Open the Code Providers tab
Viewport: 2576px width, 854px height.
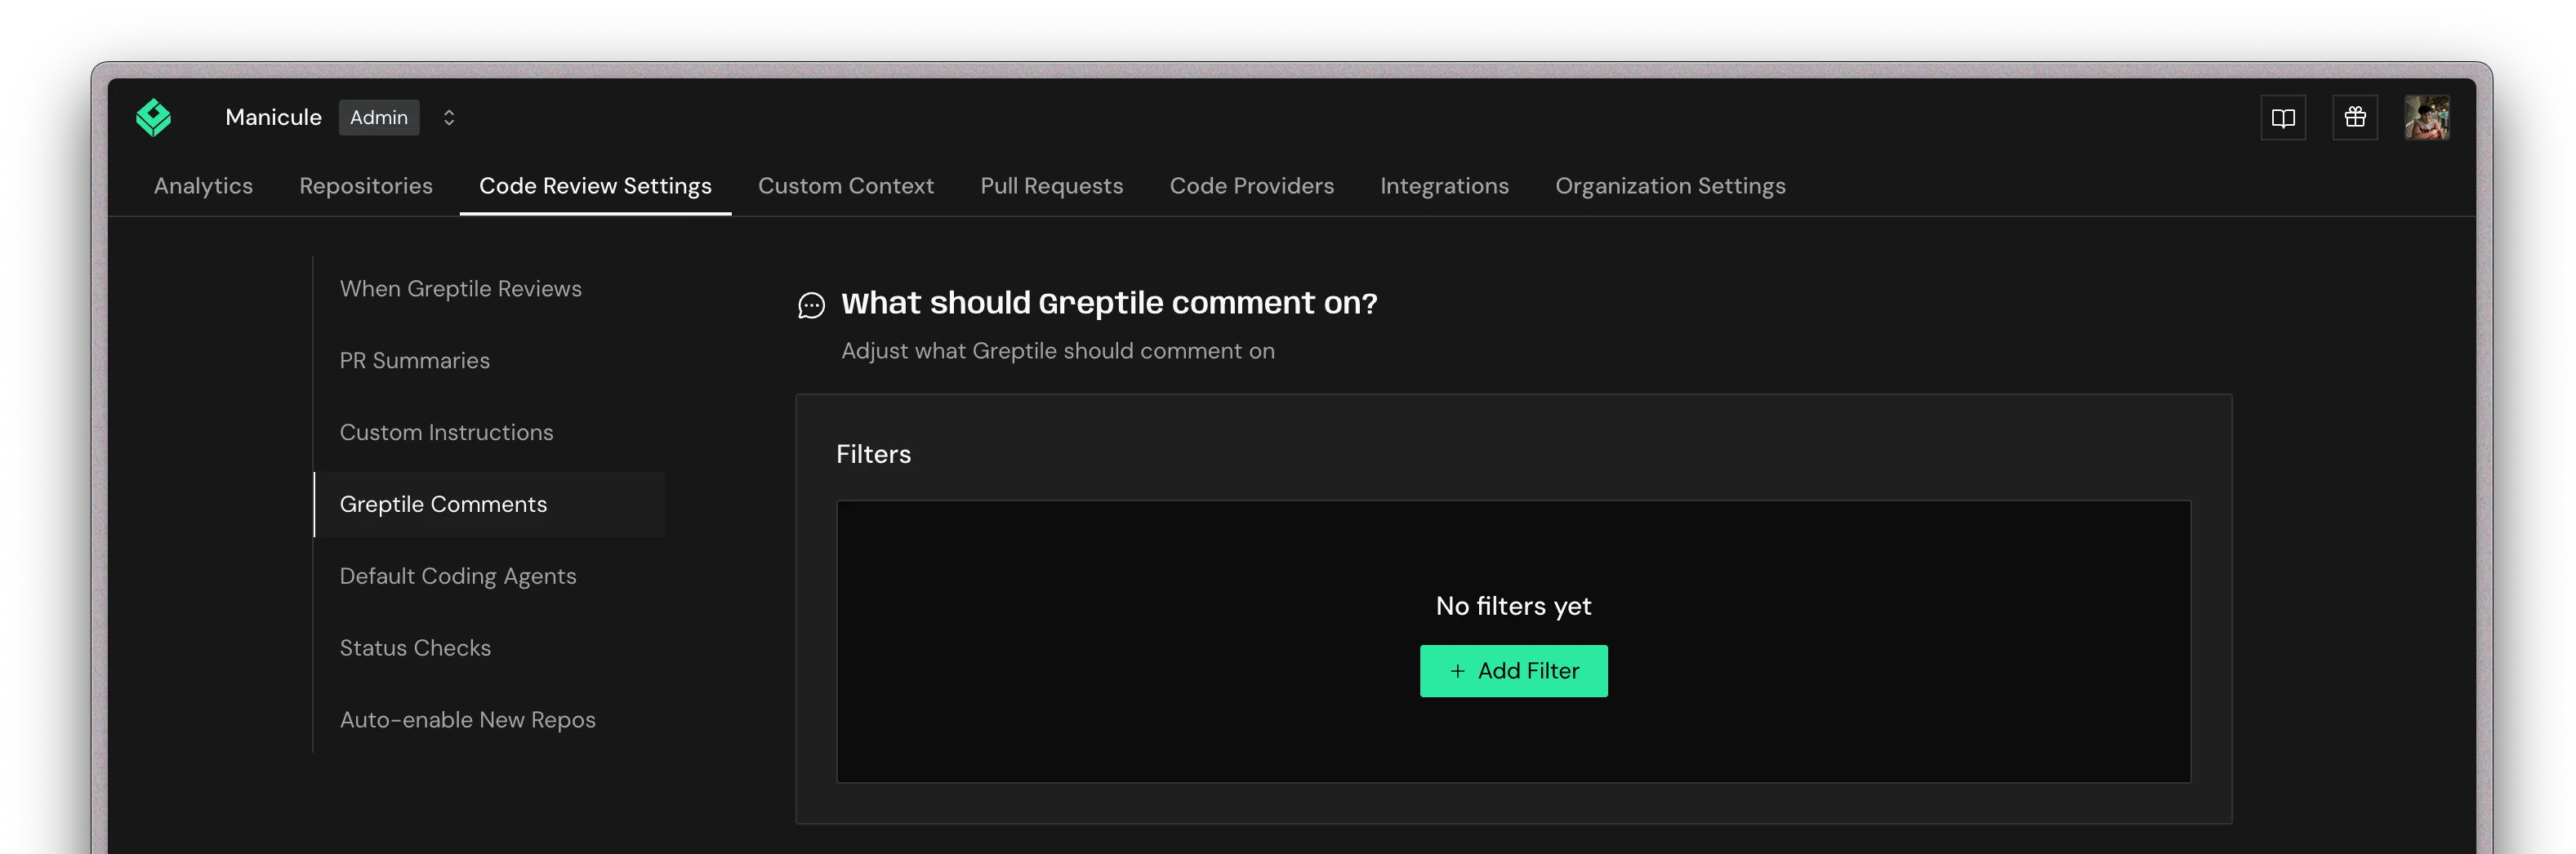1251,186
